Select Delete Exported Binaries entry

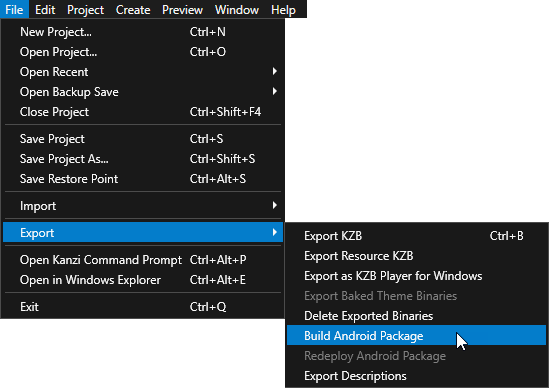[416, 316]
